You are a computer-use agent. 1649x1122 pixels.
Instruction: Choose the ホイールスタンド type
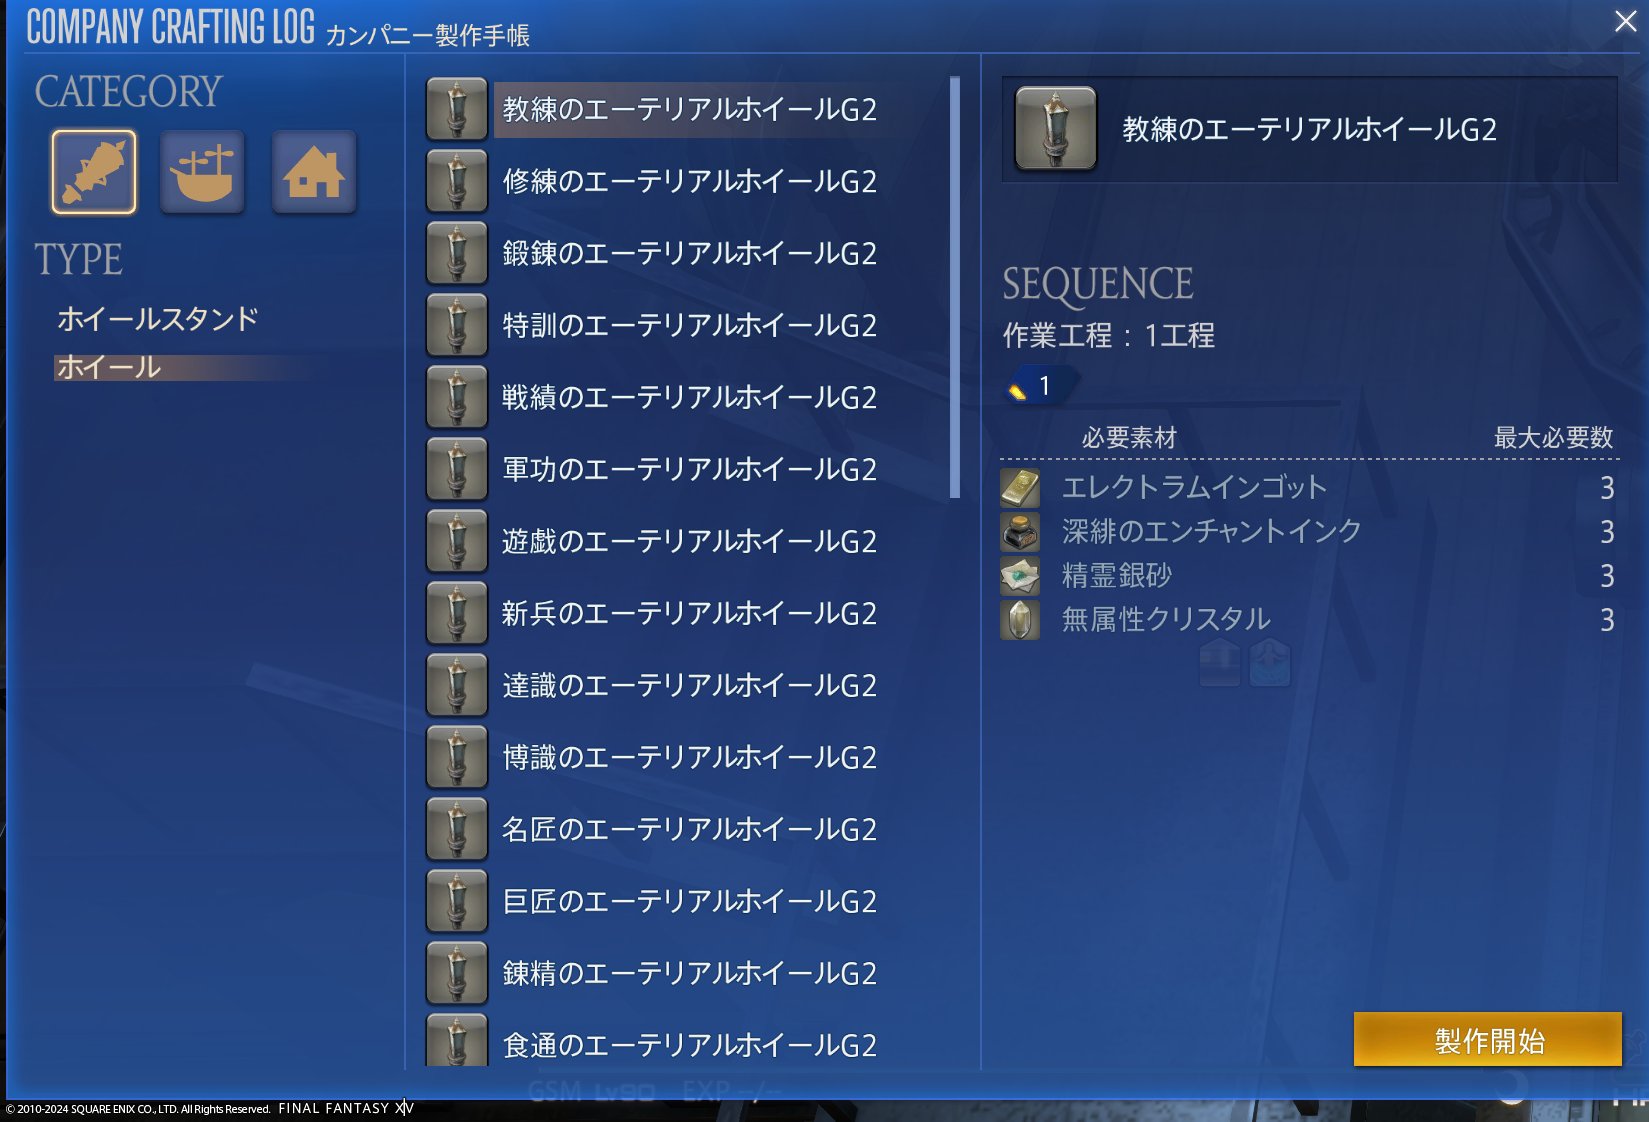click(x=158, y=319)
